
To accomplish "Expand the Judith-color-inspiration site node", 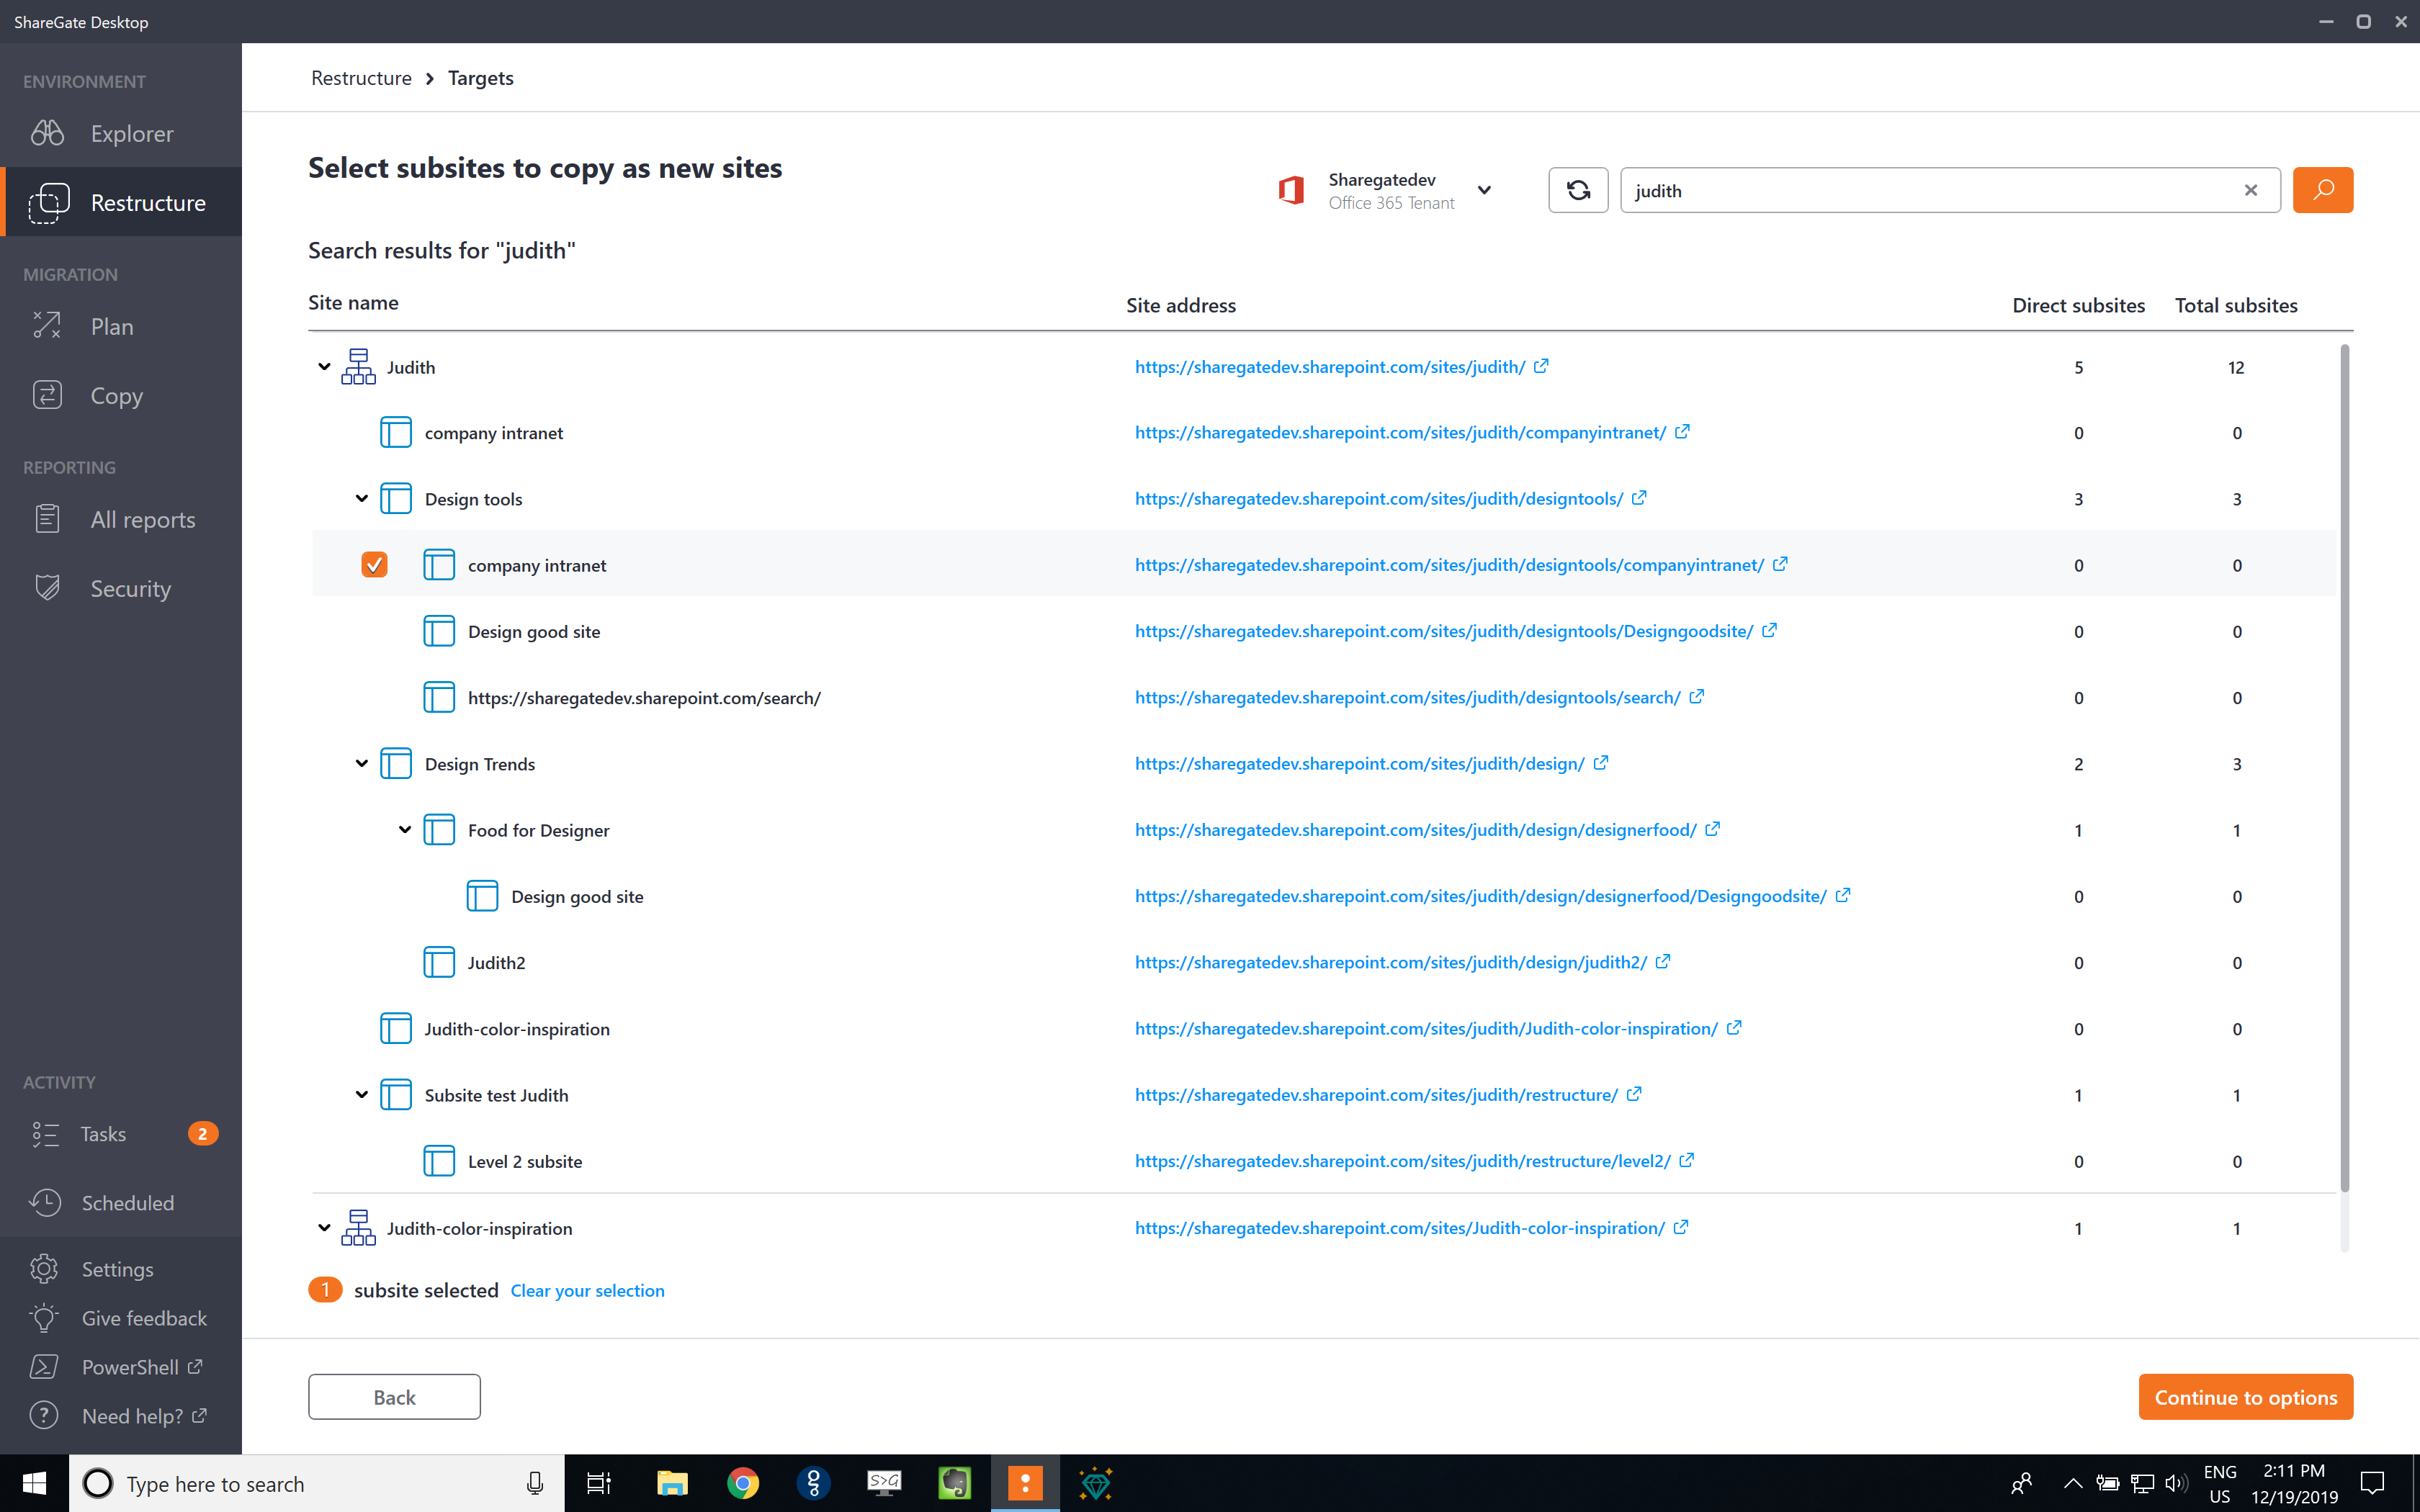I will tap(323, 1226).
